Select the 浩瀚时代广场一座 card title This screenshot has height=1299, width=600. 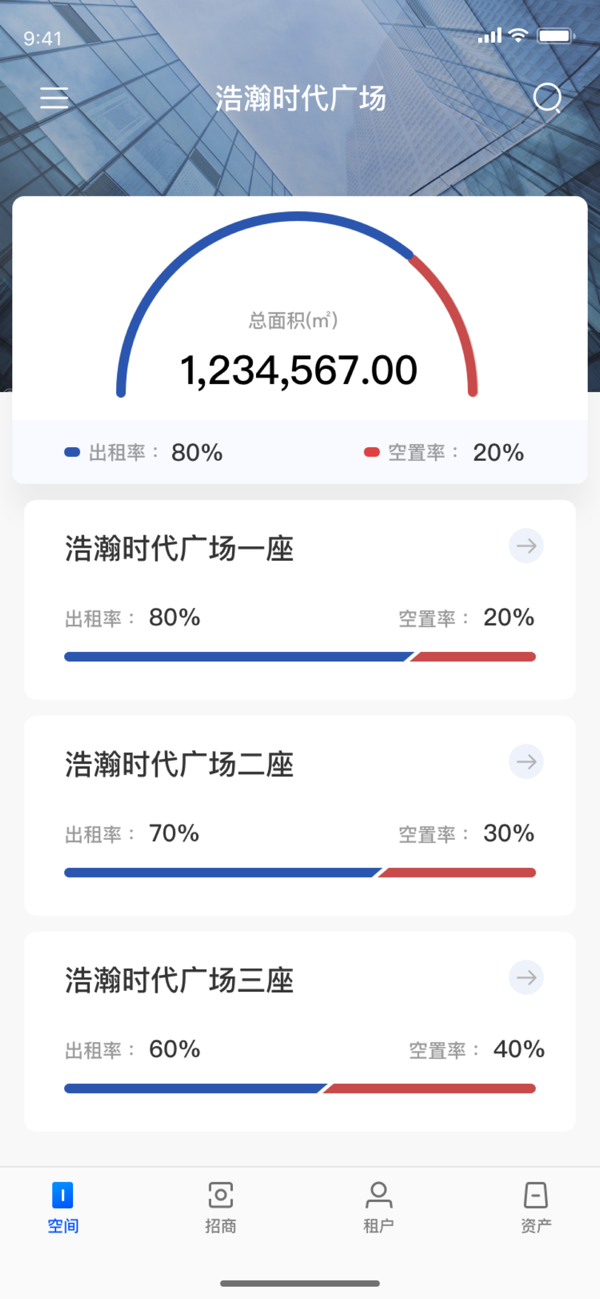pyautogui.click(x=179, y=548)
